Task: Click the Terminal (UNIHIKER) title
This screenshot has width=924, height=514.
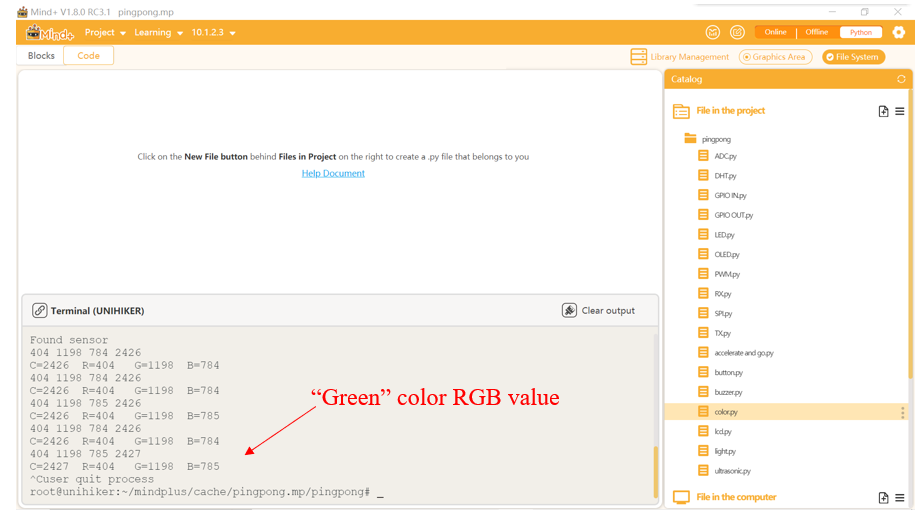Action: (x=97, y=311)
